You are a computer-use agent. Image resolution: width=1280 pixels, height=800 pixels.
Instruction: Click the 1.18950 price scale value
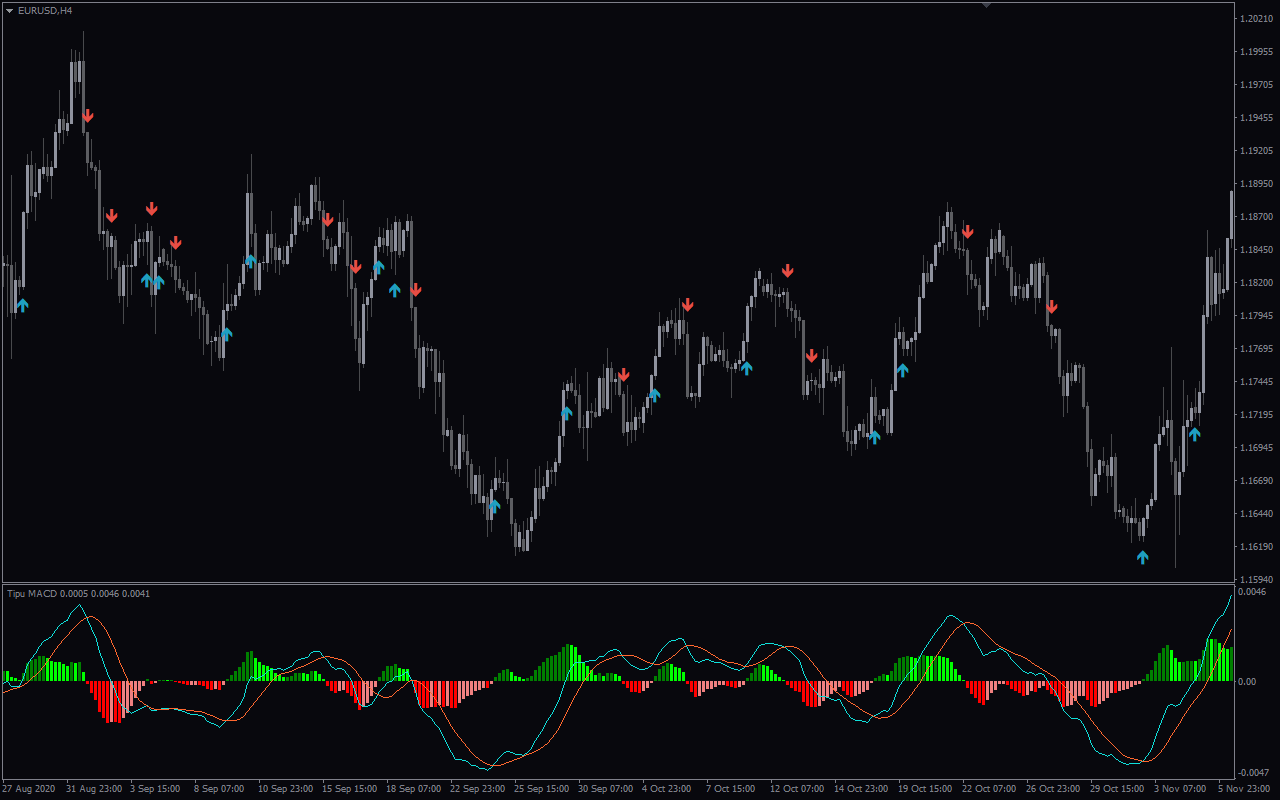click(1255, 184)
